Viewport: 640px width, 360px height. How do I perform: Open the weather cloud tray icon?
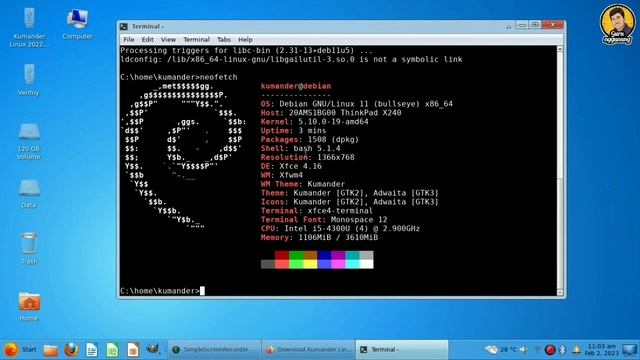point(491,349)
